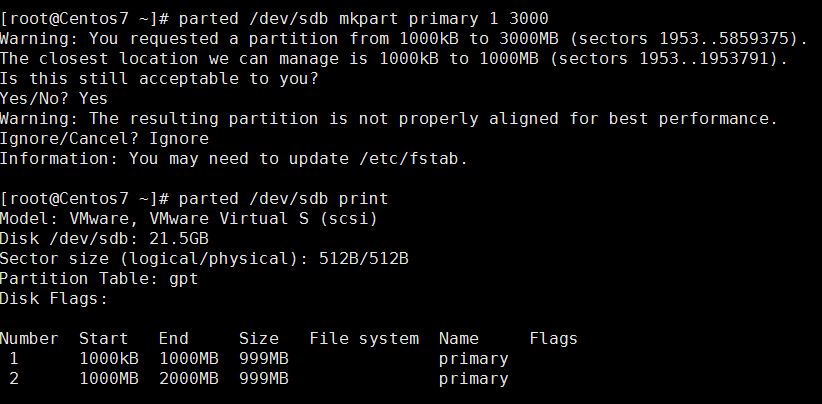Click the /etc/fstab path in Information line

point(413,158)
